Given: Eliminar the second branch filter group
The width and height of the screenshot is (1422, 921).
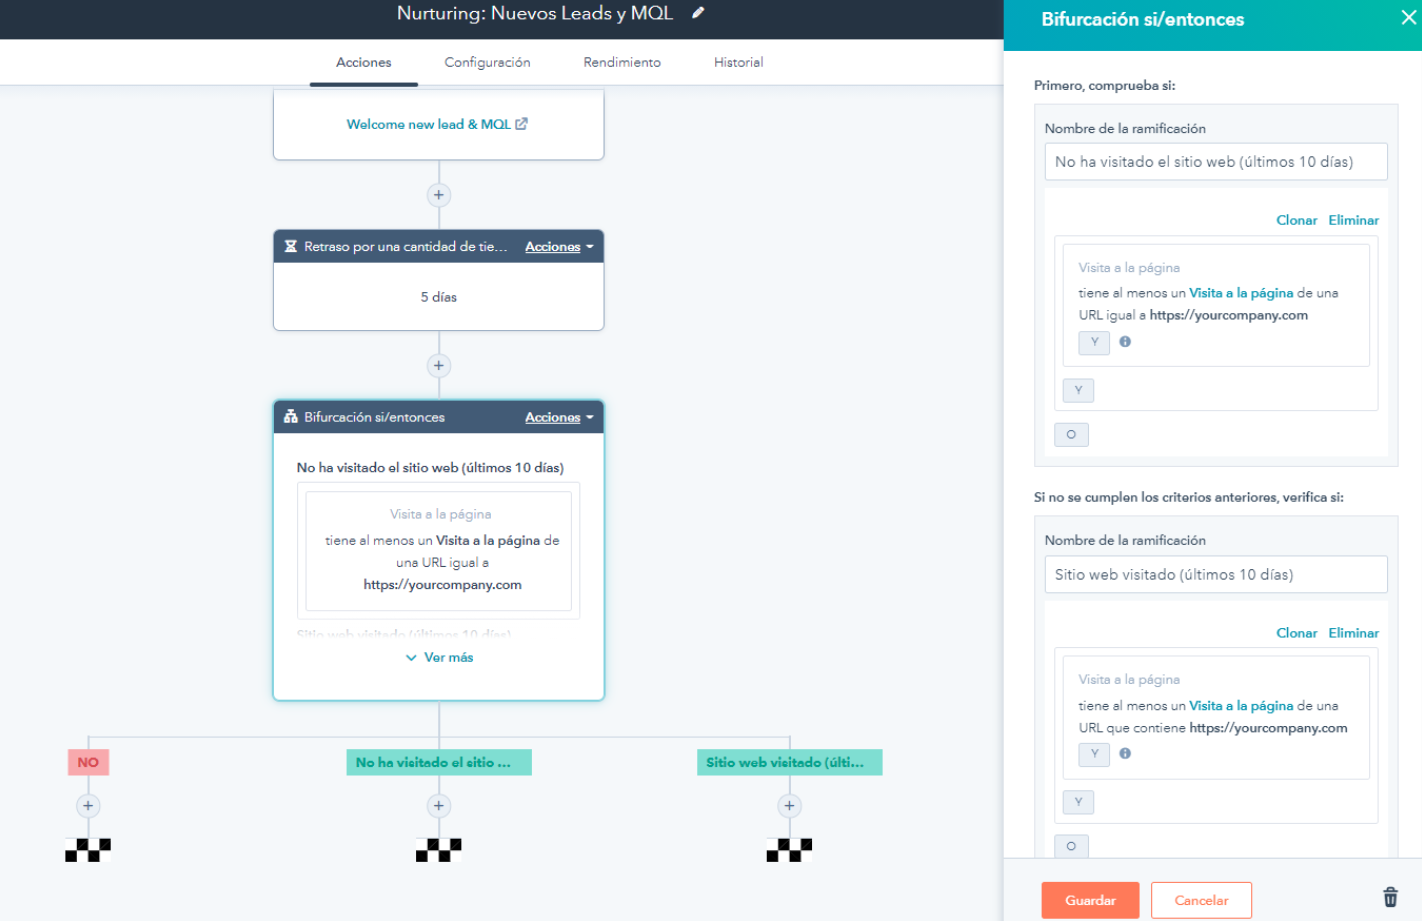Looking at the screenshot, I should tap(1353, 633).
